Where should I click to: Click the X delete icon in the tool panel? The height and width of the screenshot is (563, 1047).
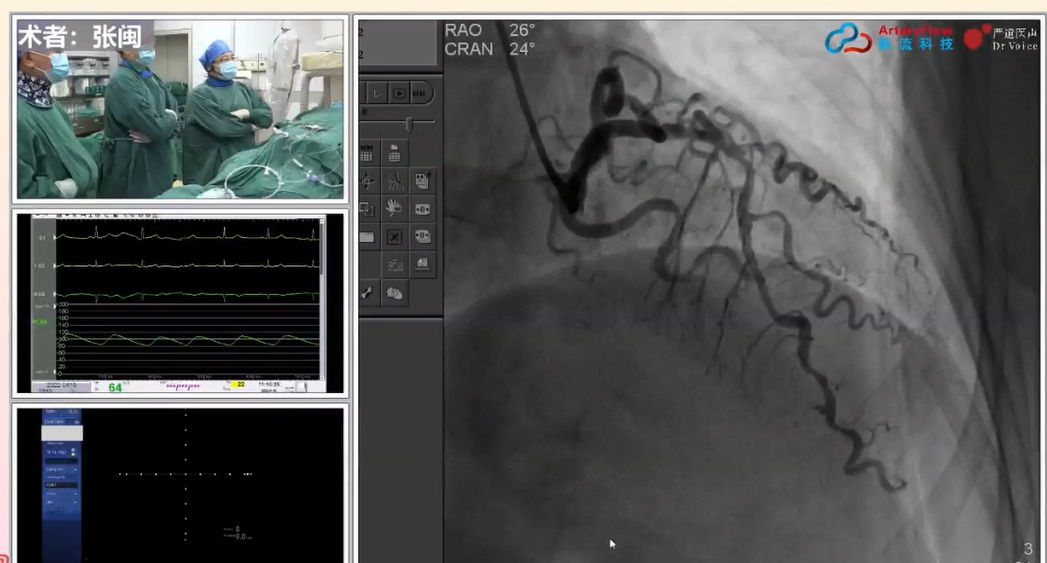[394, 237]
